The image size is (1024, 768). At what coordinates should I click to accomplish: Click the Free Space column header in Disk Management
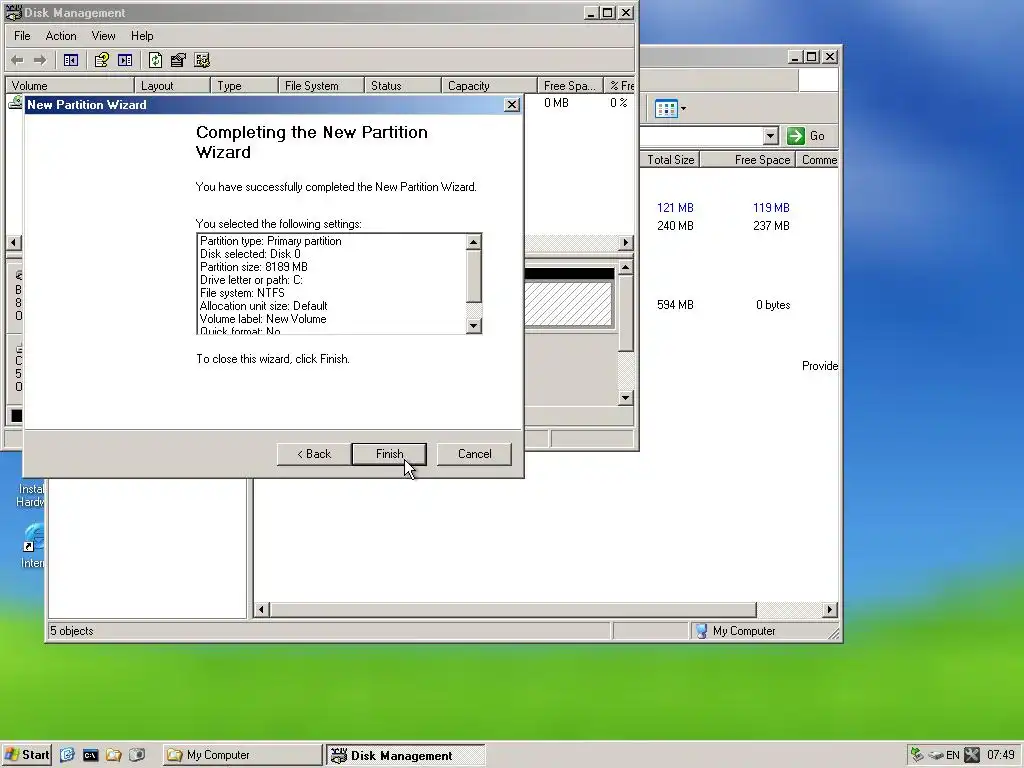(x=569, y=86)
